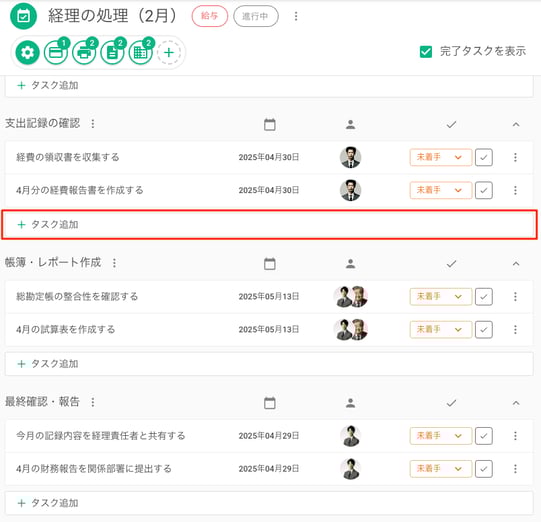Click the calendar icon in 支出記録の確認 header
Image resolution: width=541 pixels, height=522 pixels.
click(269, 124)
